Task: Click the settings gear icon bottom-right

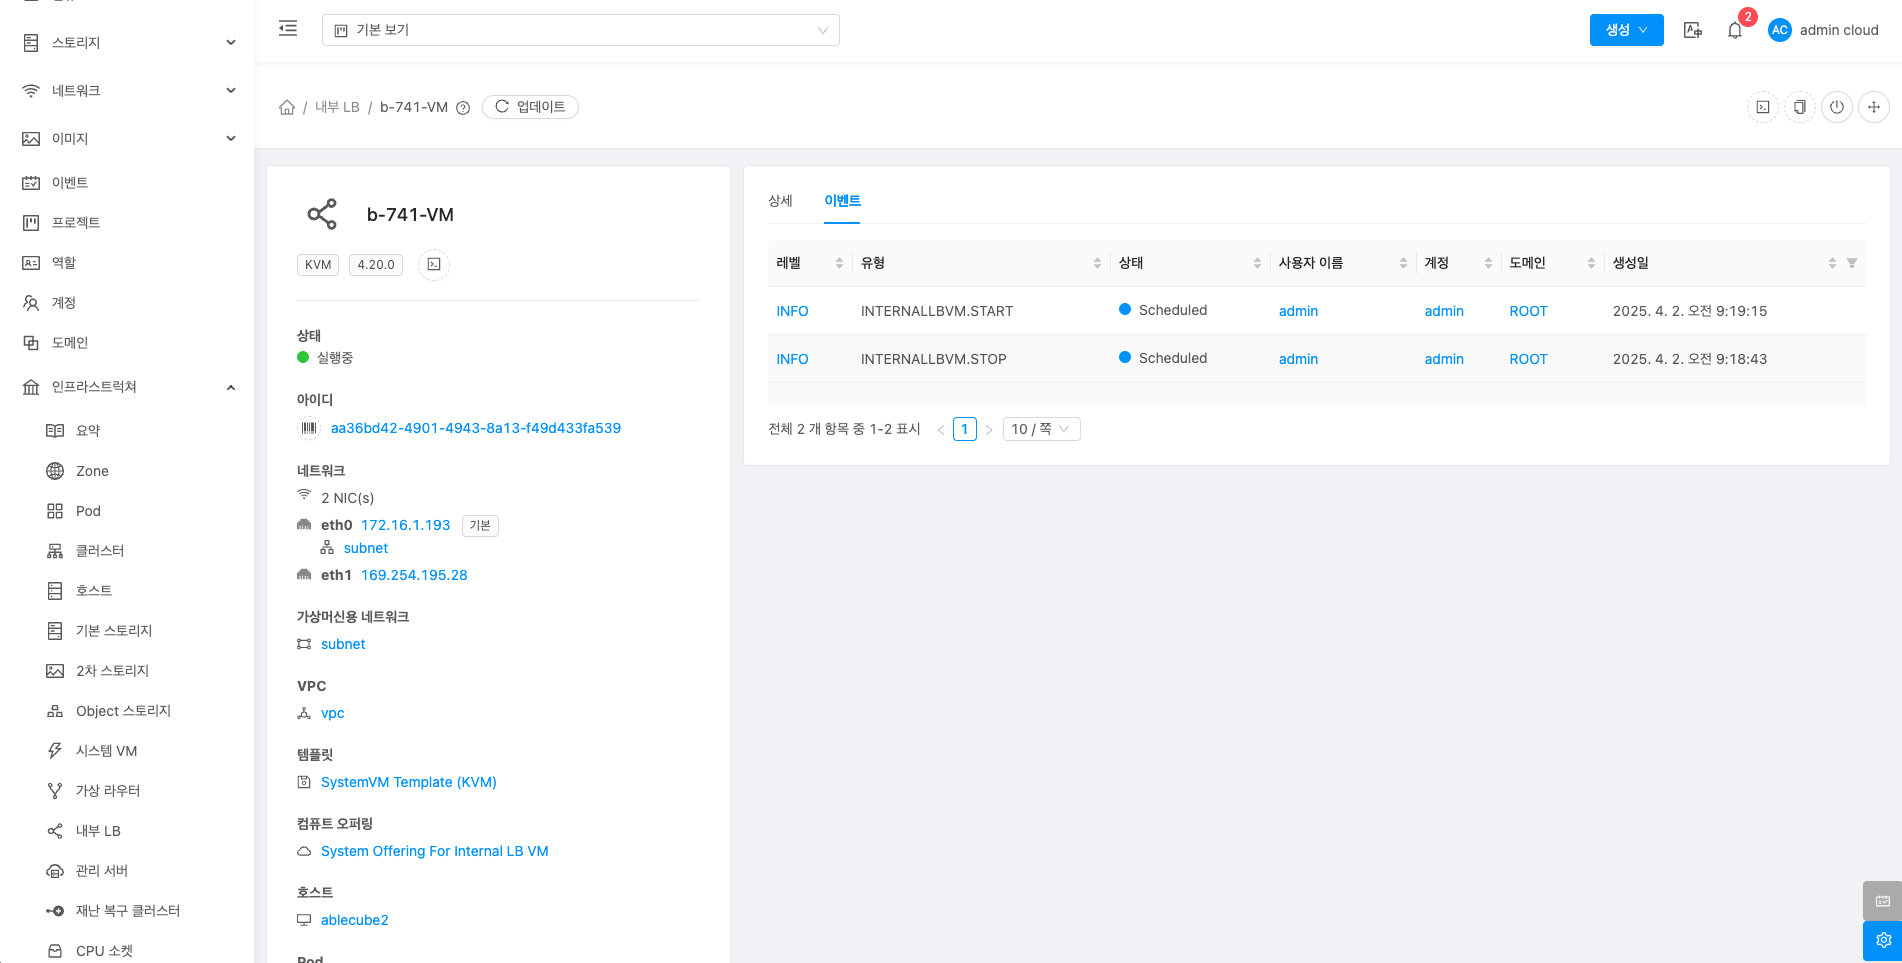Action: [x=1883, y=940]
